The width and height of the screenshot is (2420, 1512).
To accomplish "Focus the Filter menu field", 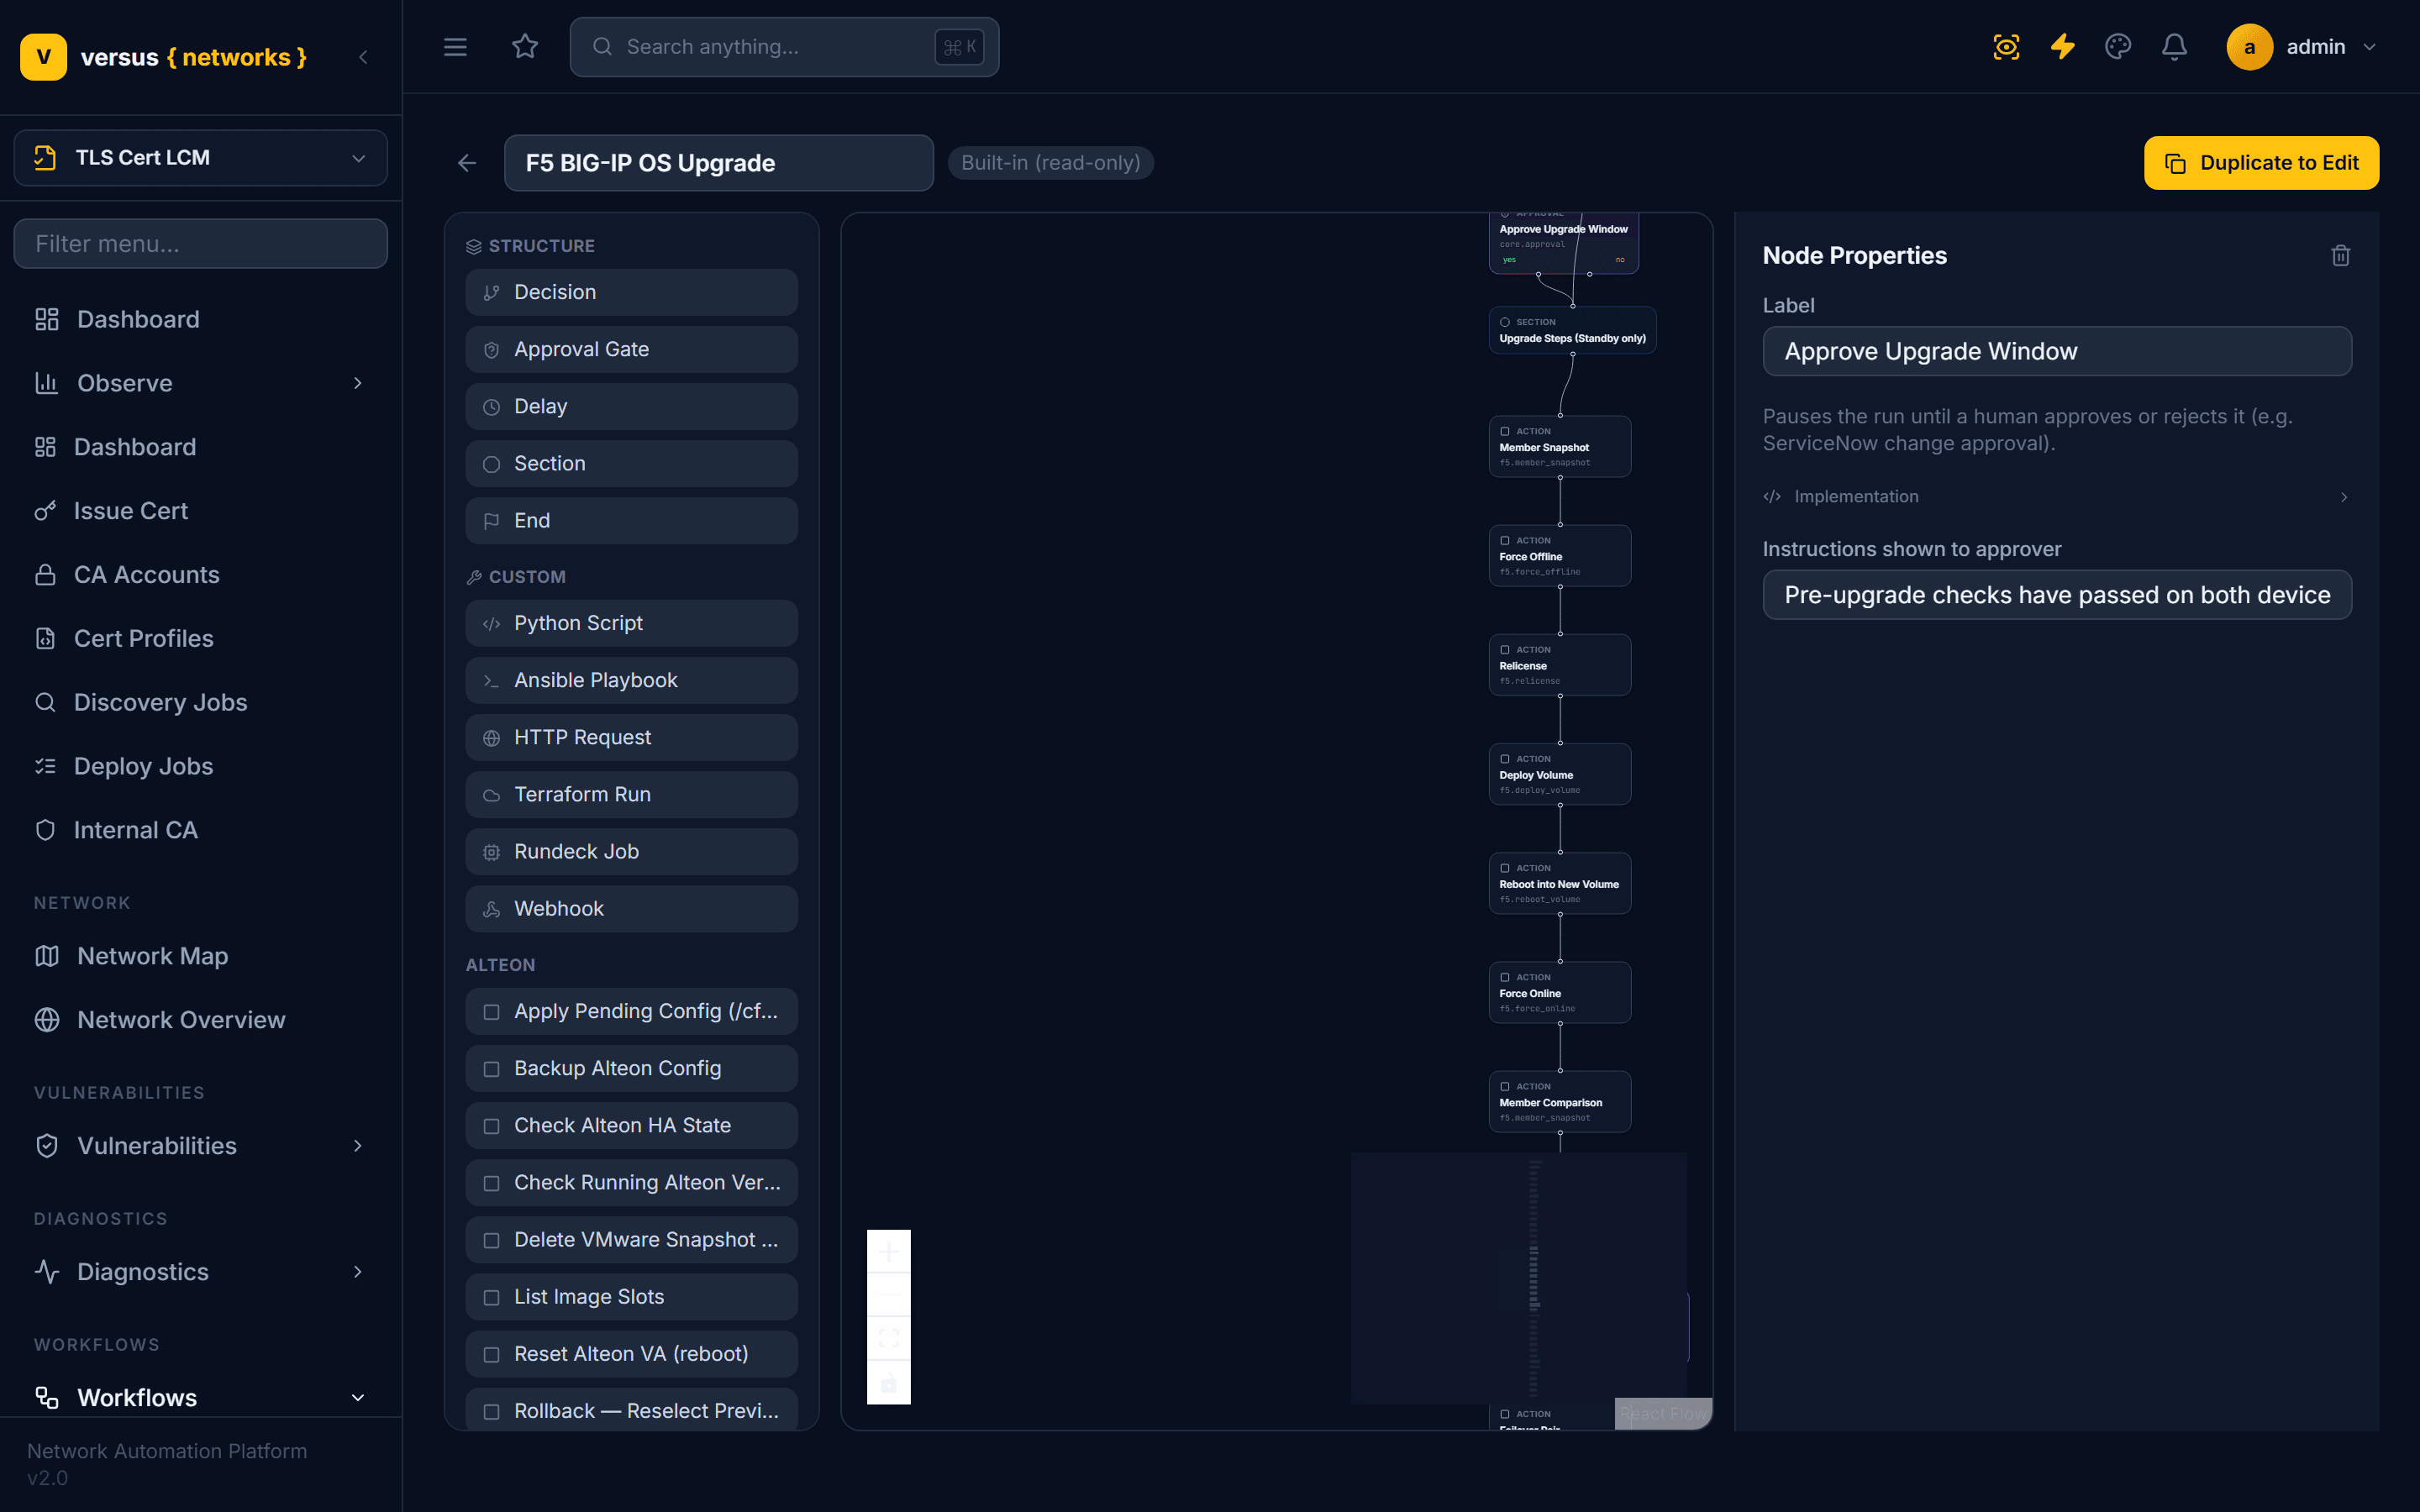I will tap(200, 244).
